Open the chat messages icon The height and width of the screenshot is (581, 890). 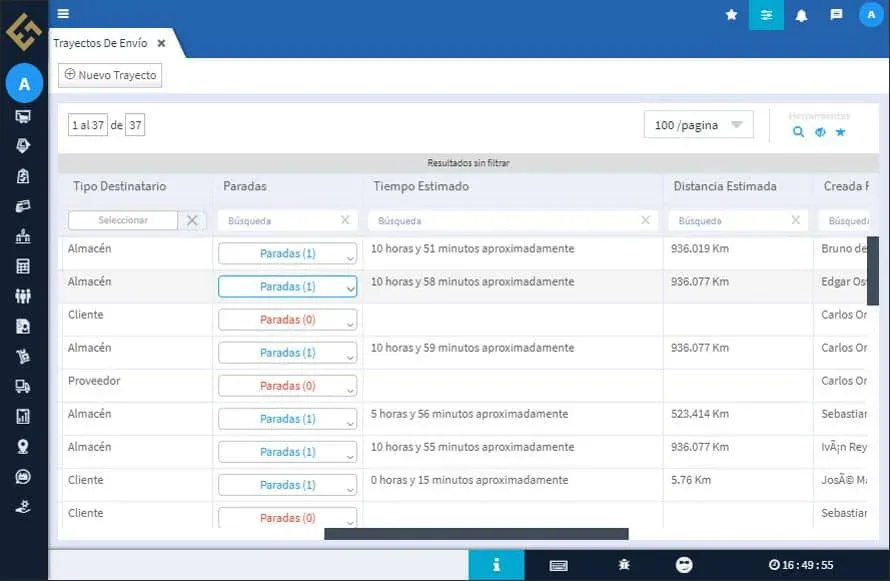point(836,15)
